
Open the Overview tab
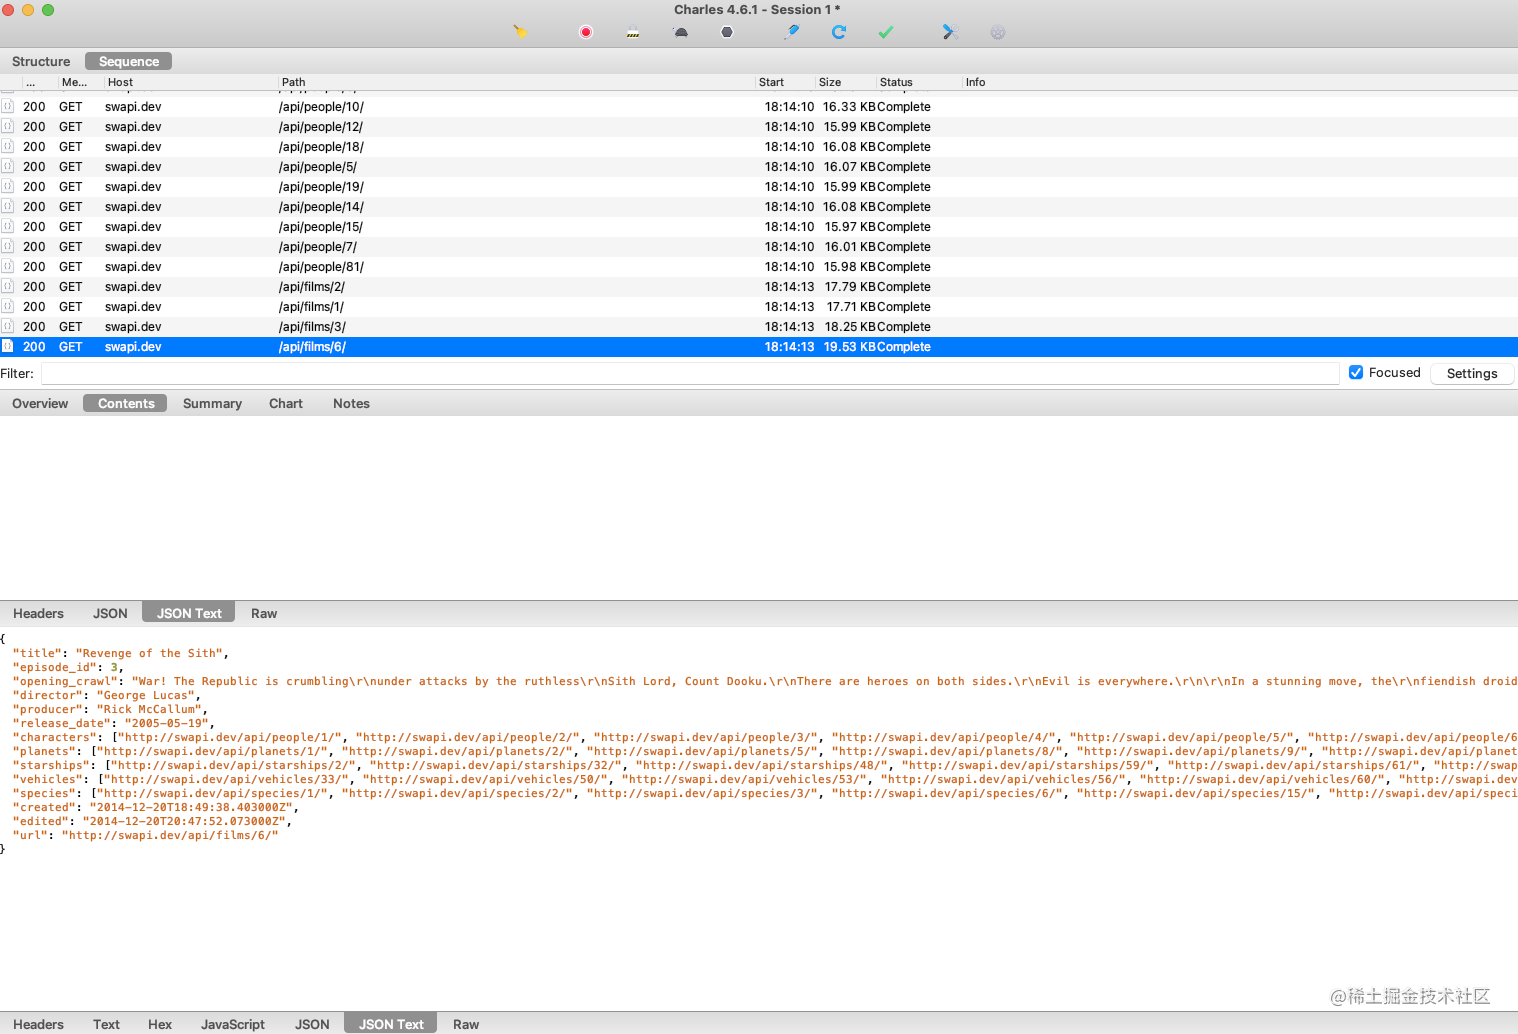tap(40, 403)
